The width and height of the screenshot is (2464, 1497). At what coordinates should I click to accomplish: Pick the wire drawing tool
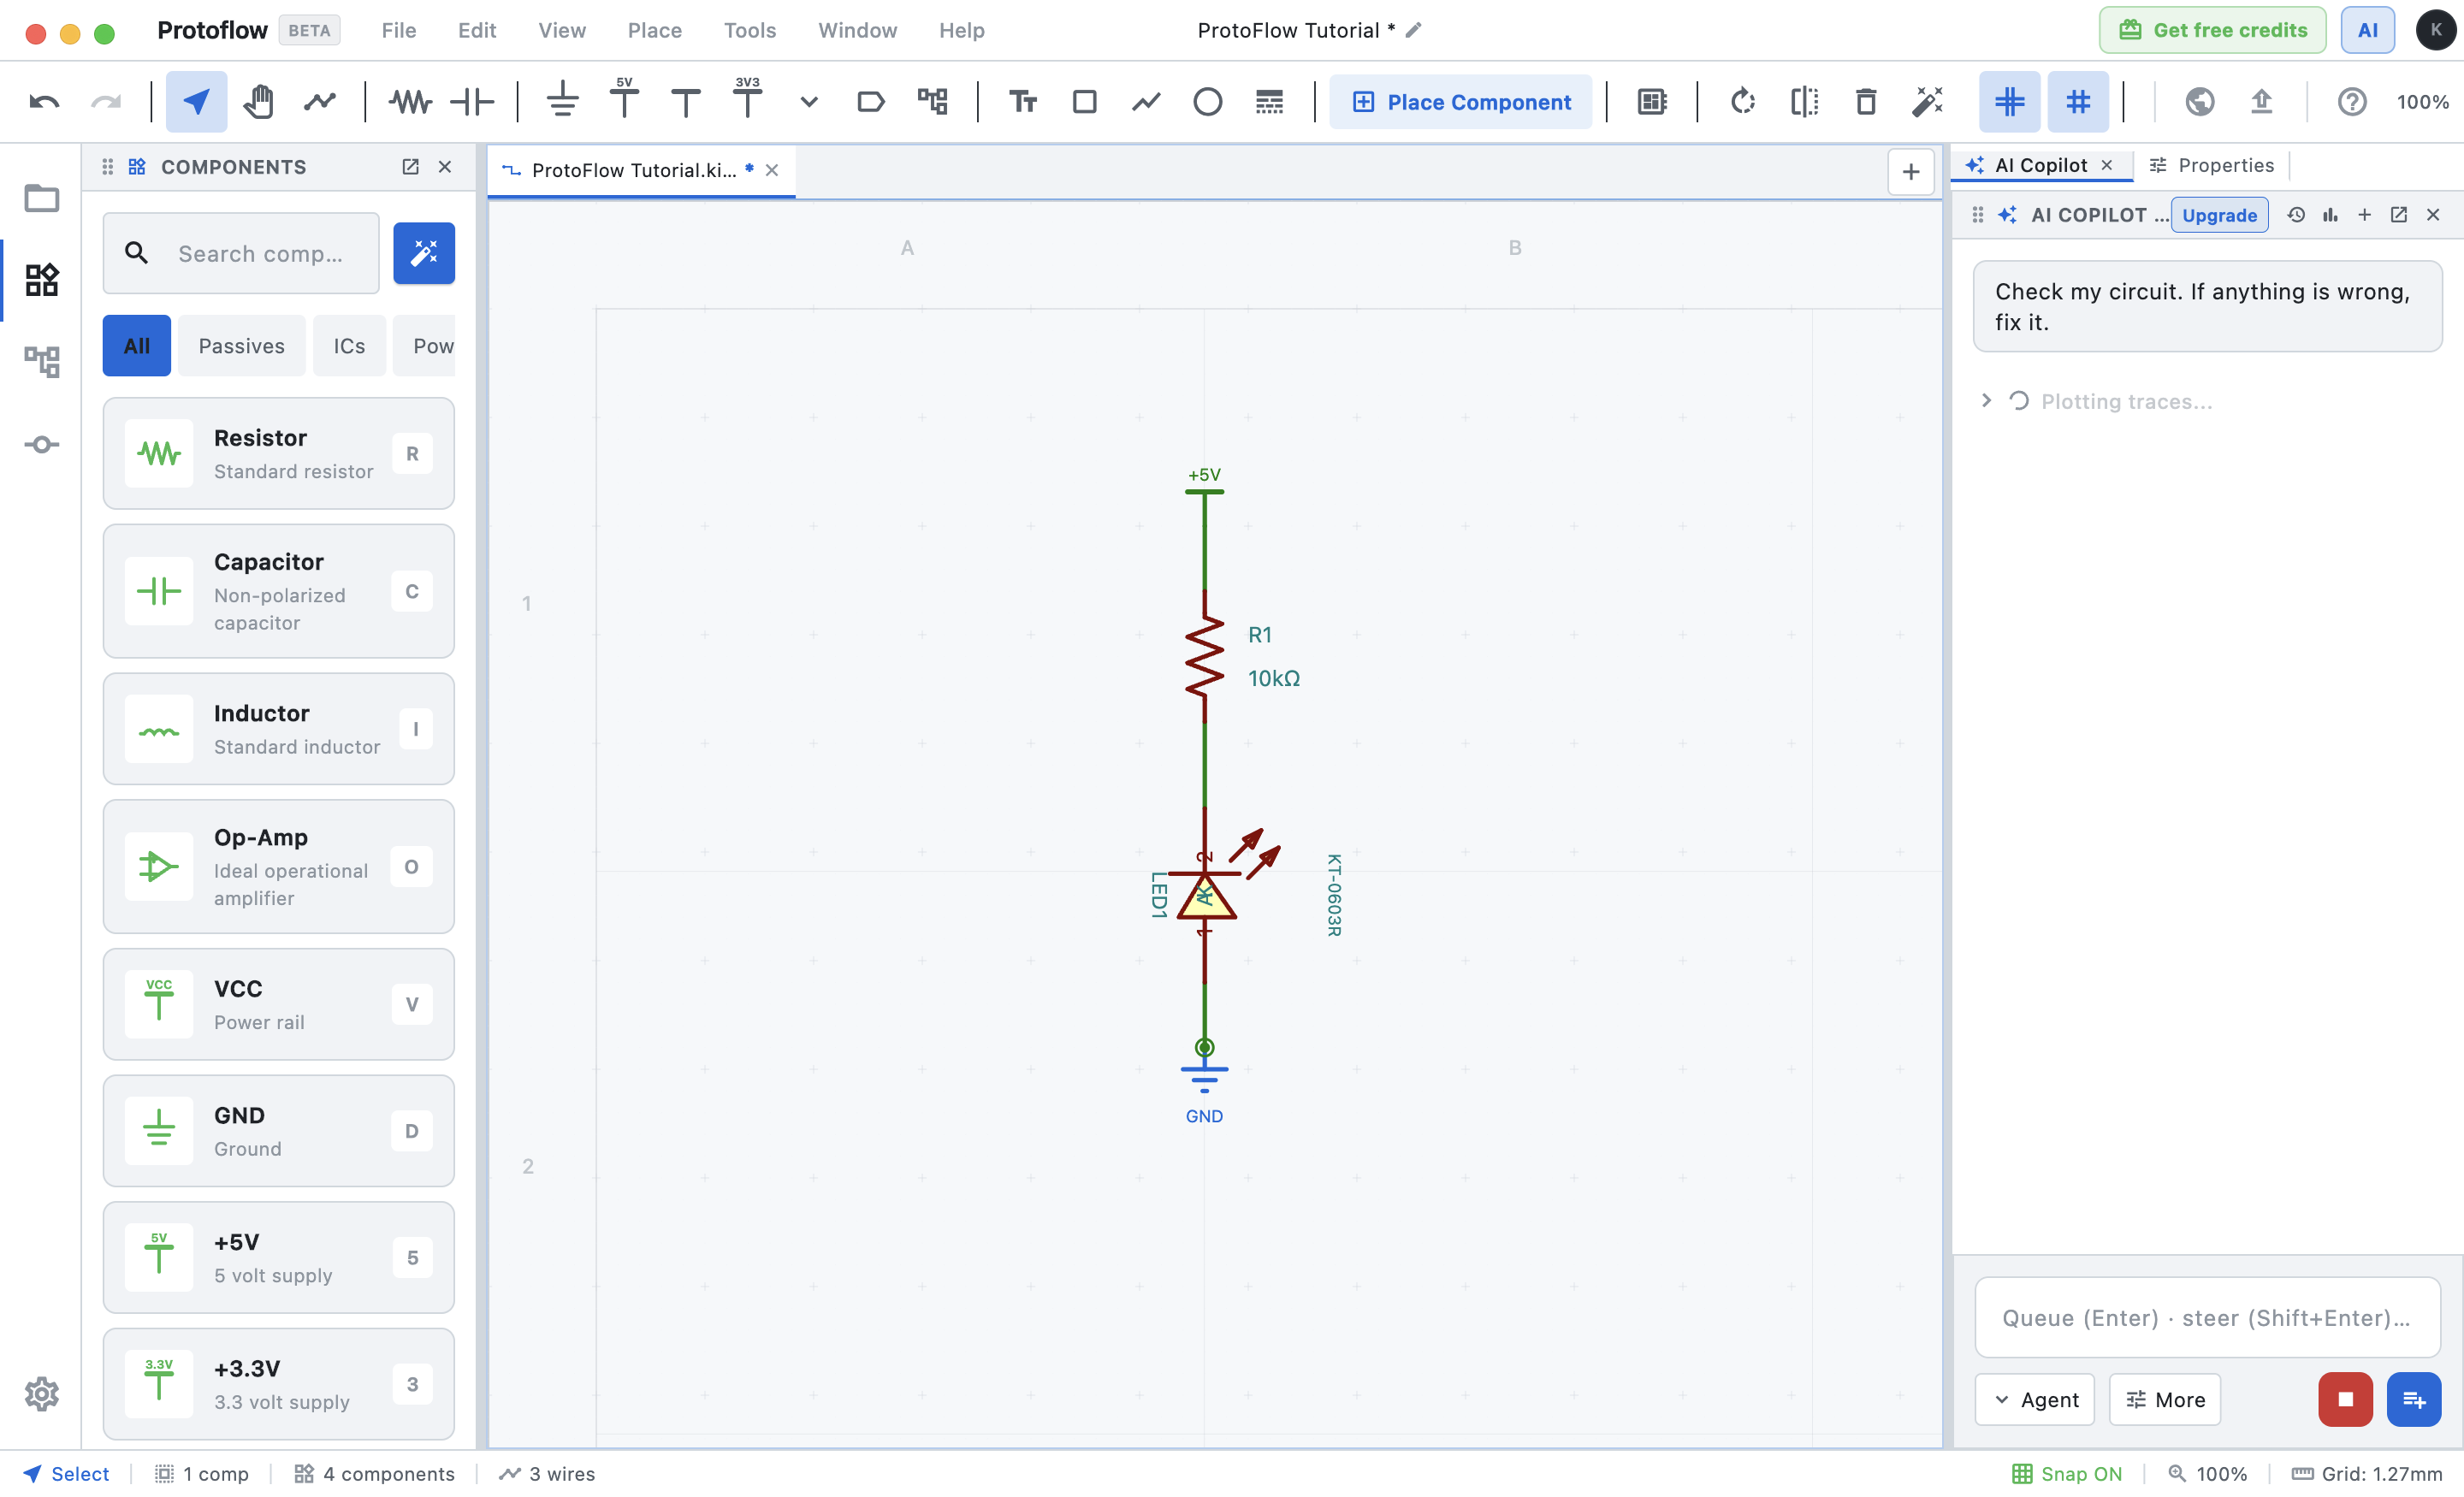coord(320,102)
